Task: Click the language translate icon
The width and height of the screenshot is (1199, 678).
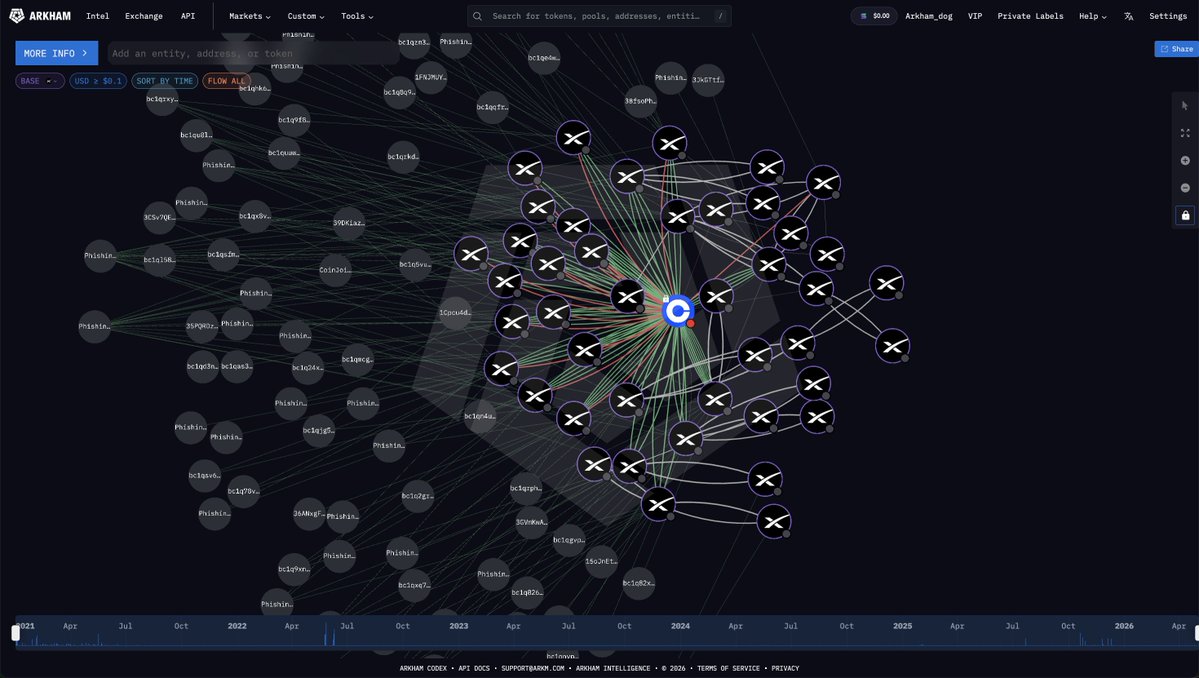Action: click(x=1129, y=16)
